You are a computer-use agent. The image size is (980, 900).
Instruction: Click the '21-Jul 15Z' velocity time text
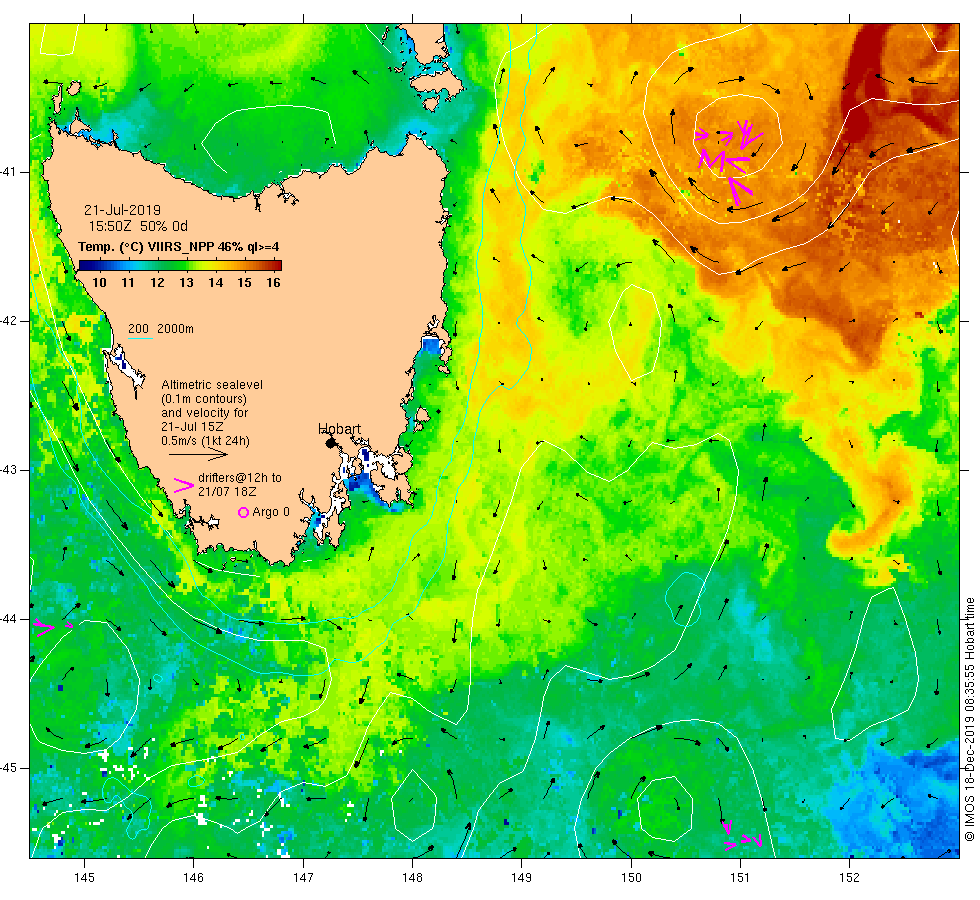click(x=192, y=427)
